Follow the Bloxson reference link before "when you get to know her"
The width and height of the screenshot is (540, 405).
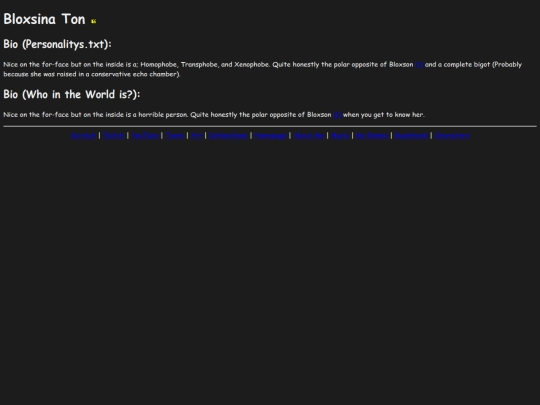(x=337, y=115)
